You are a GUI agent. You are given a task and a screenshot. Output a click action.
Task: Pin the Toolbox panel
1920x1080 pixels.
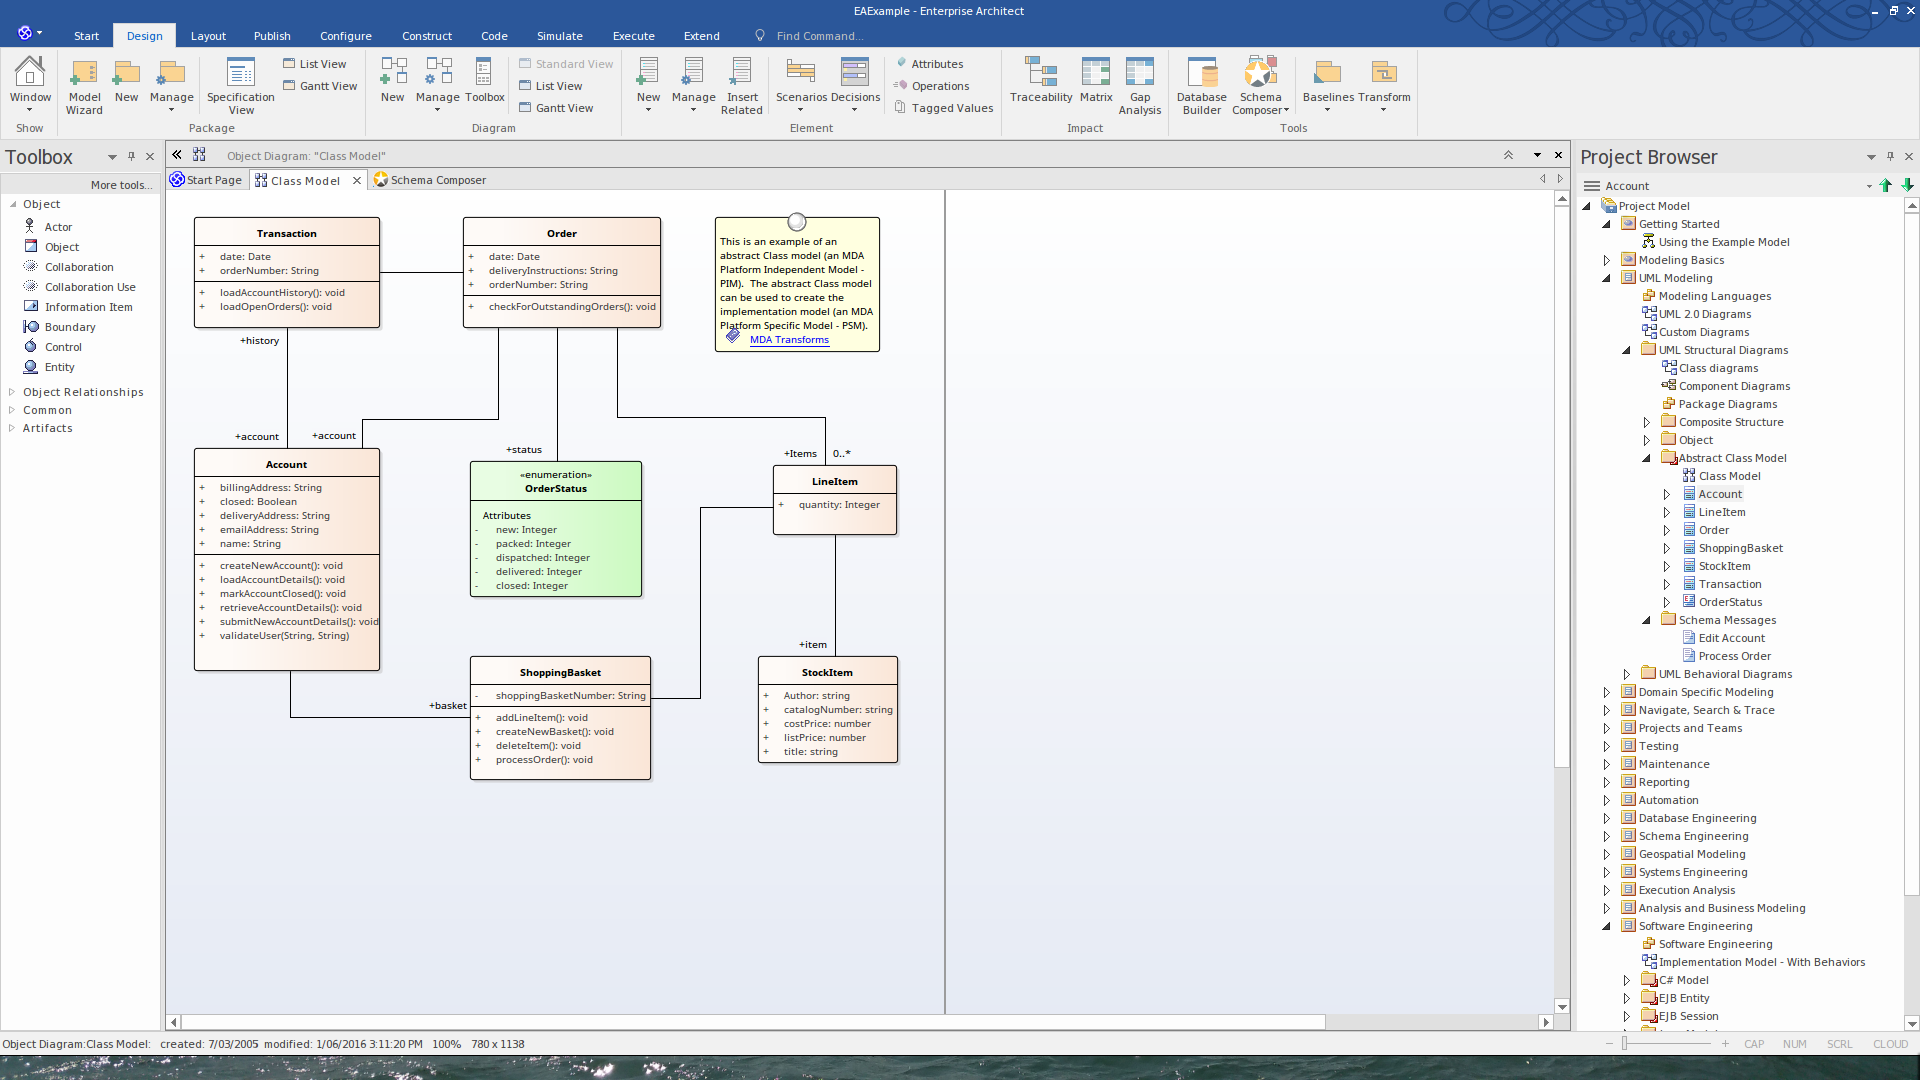click(x=131, y=156)
